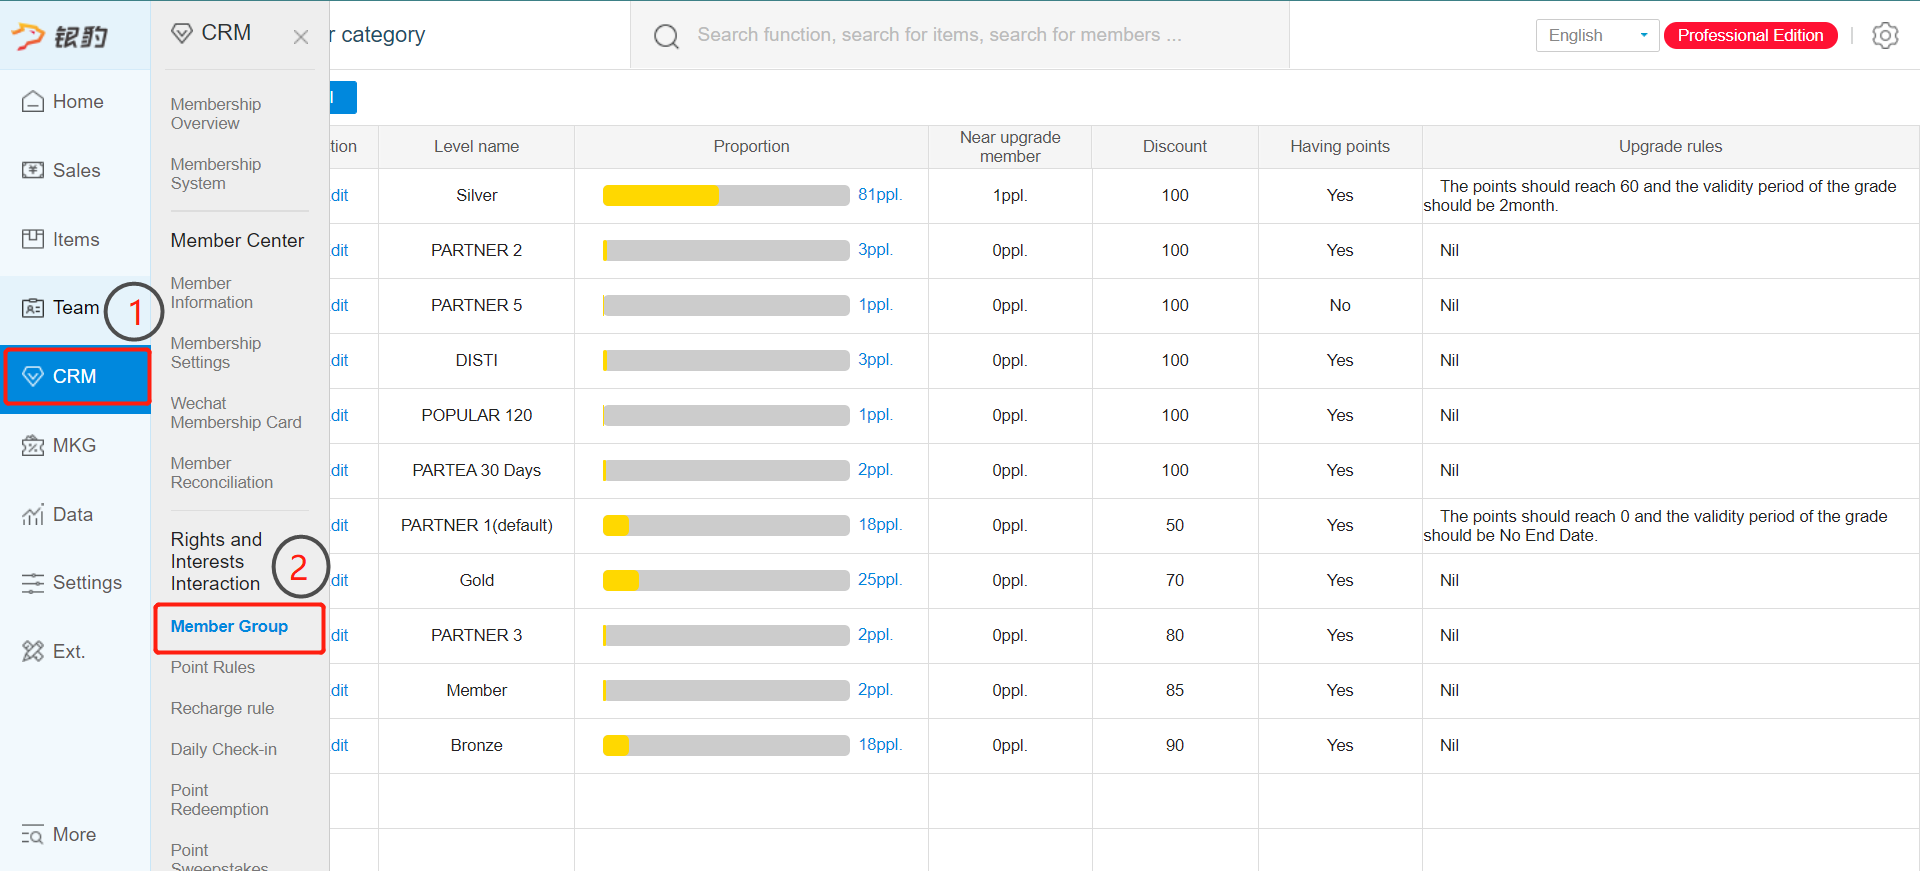Click the Pospal logo icon

pos(28,36)
